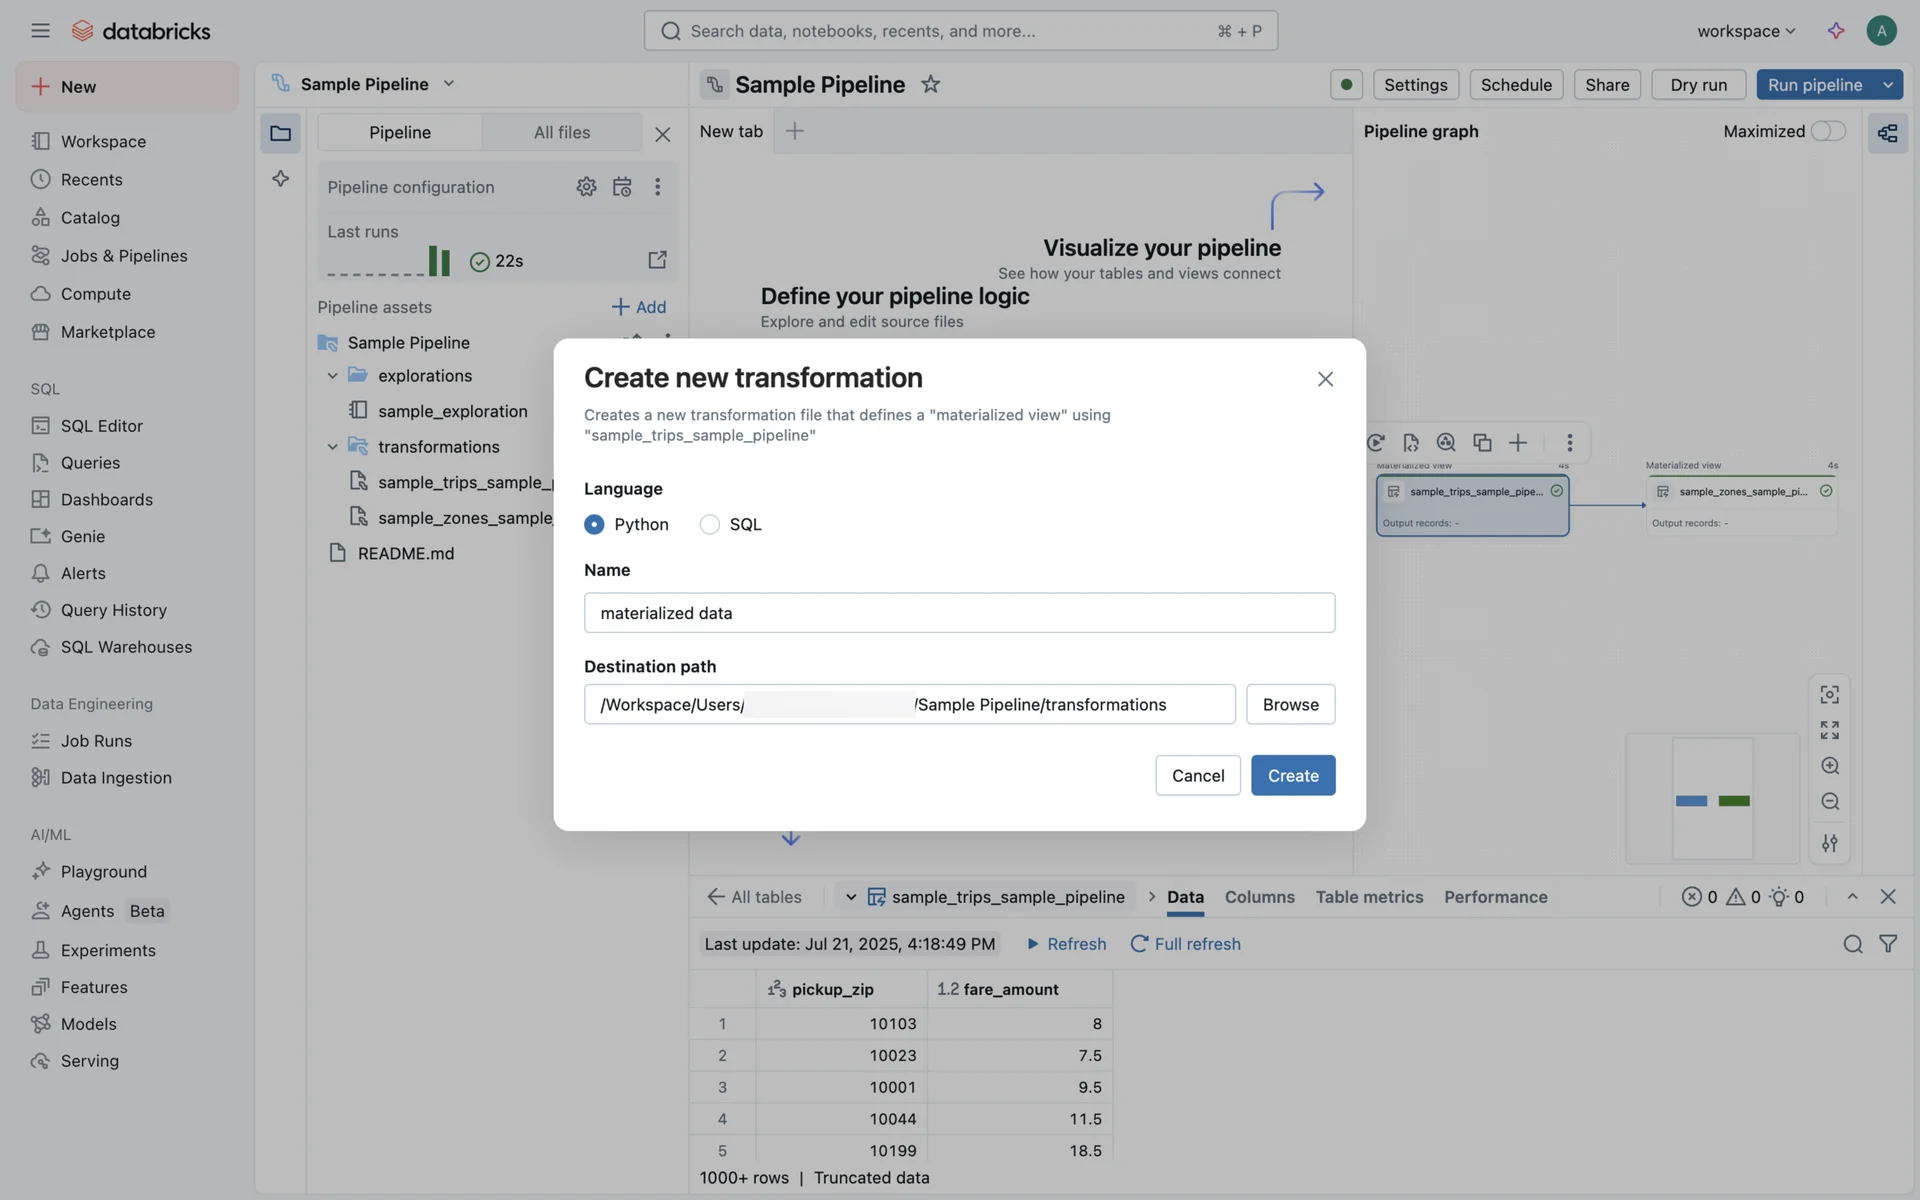
Task: Open Run pipeline dropdown arrow
Action: [1887, 85]
